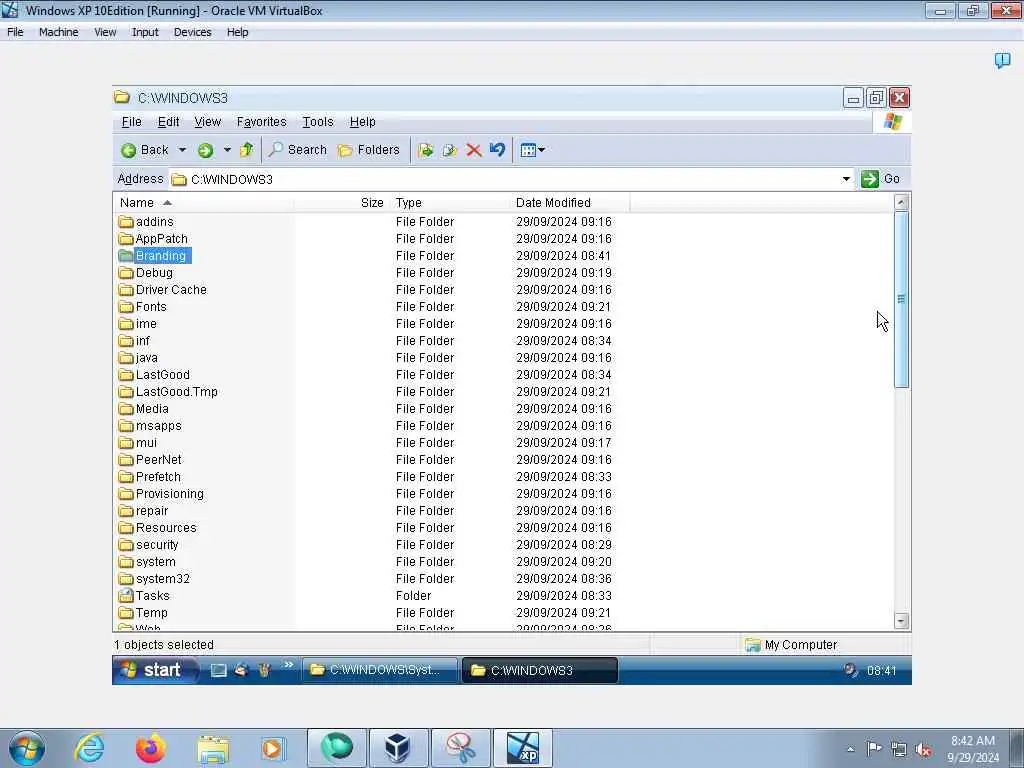Open Snipping Tool on the host taskbar

coord(461,748)
